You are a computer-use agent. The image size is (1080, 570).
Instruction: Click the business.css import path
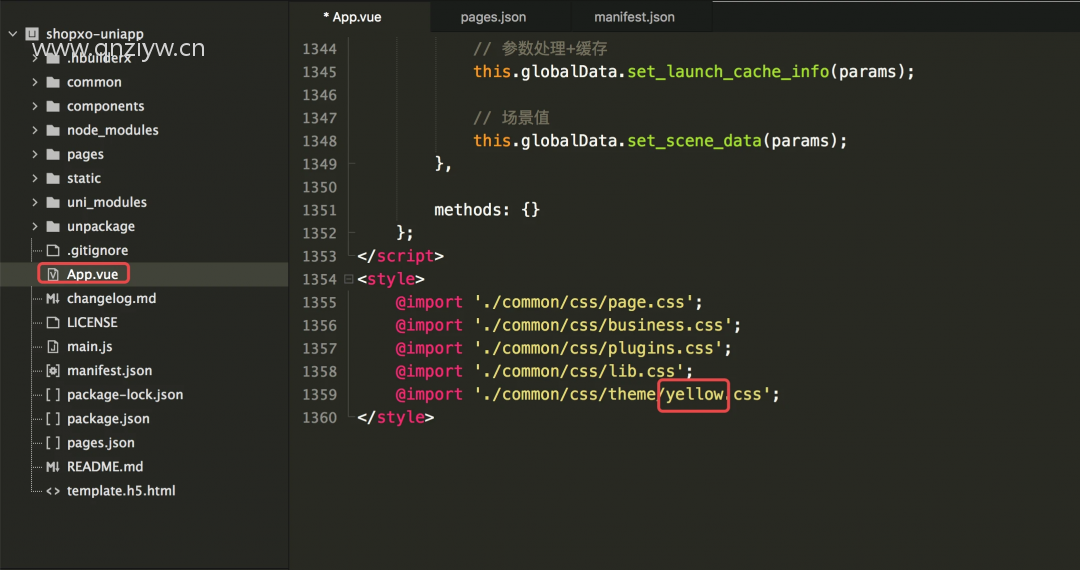click(x=603, y=325)
